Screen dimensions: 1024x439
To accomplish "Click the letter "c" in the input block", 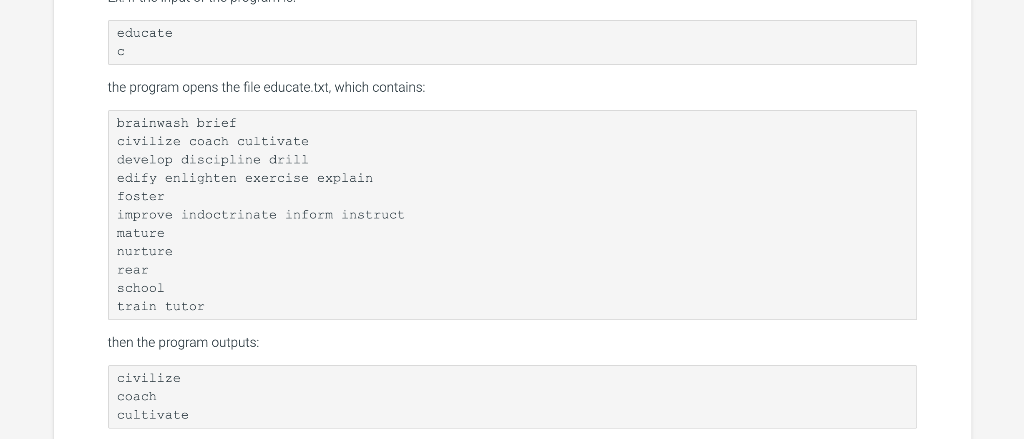I will (121, 51).
